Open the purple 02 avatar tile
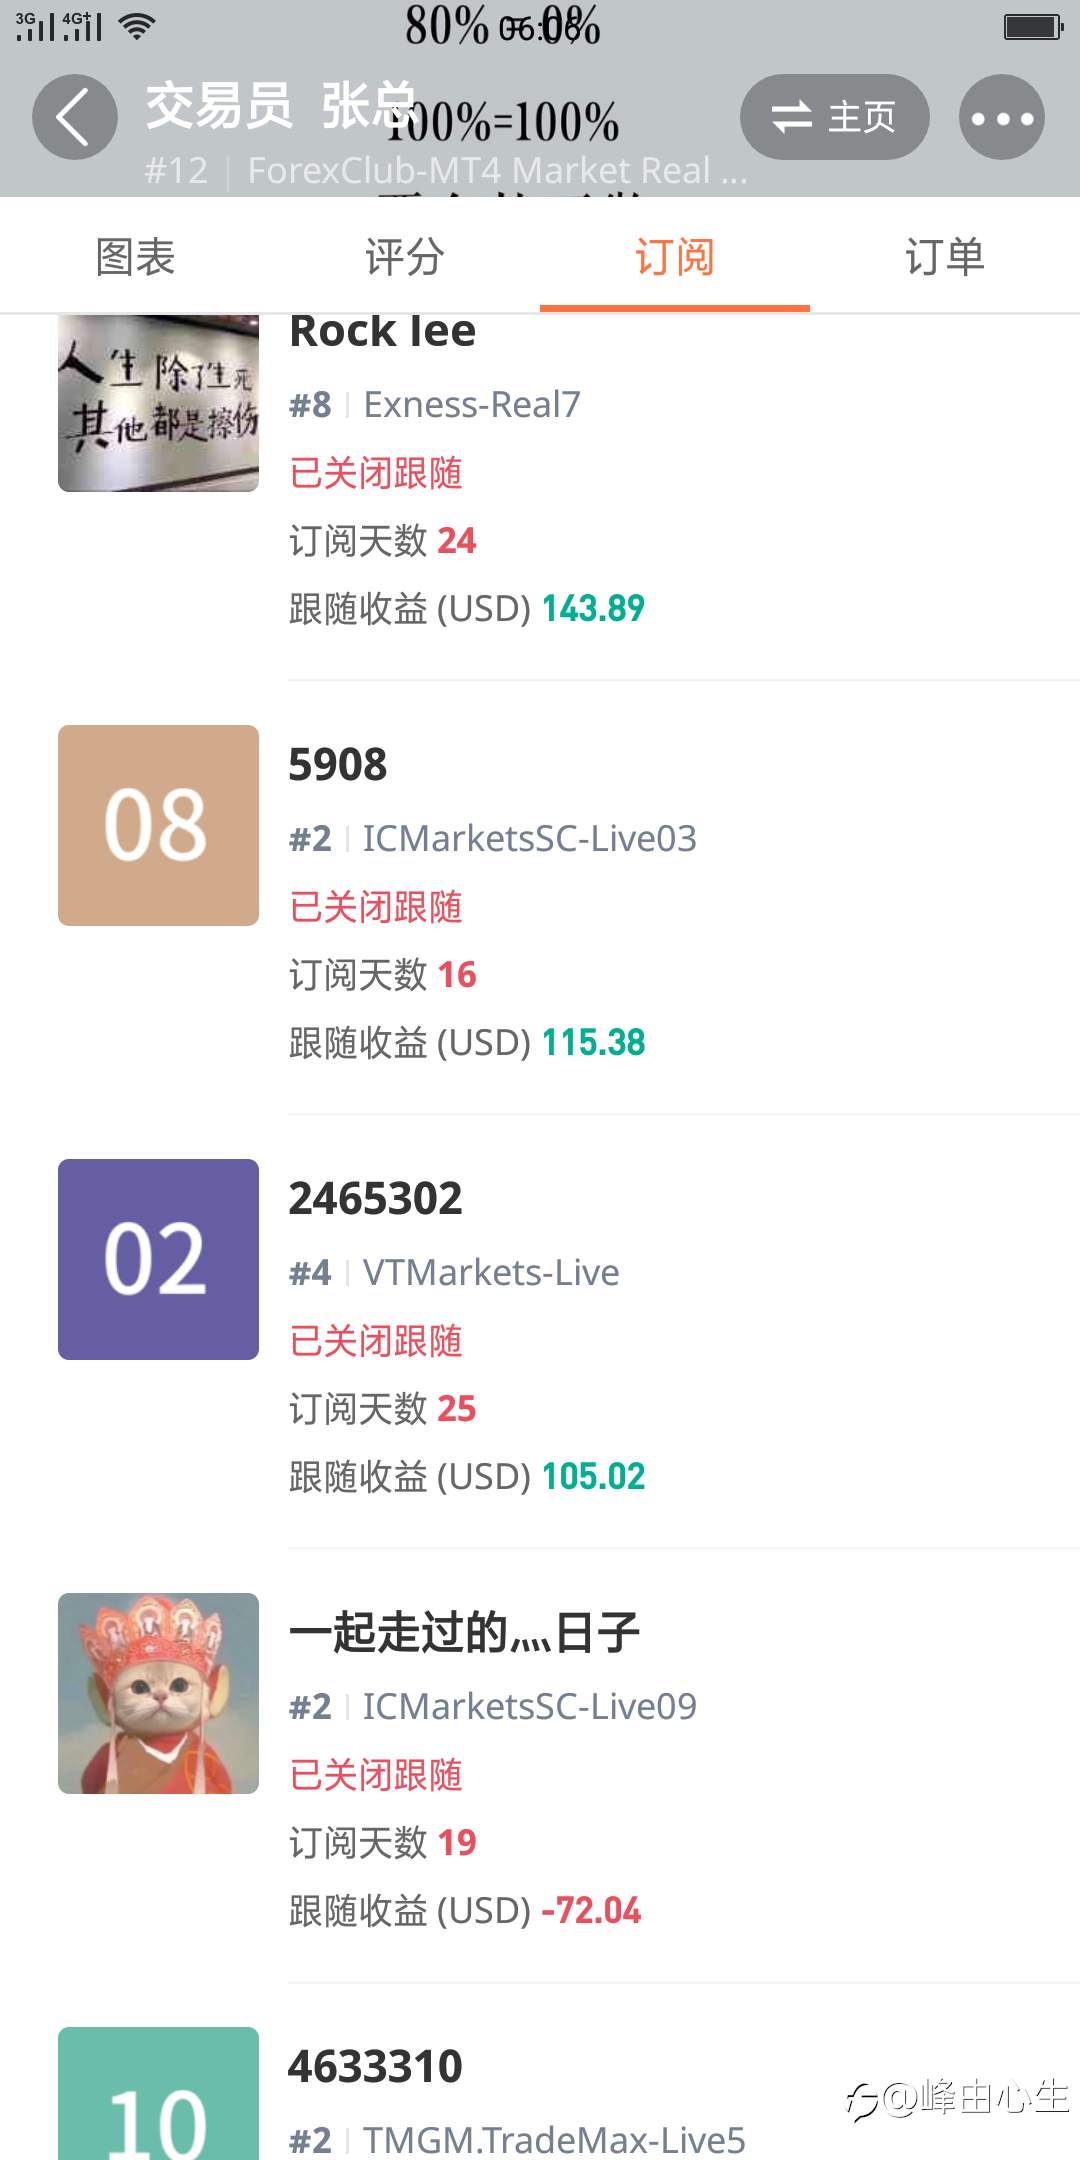 pos(158,1259)
